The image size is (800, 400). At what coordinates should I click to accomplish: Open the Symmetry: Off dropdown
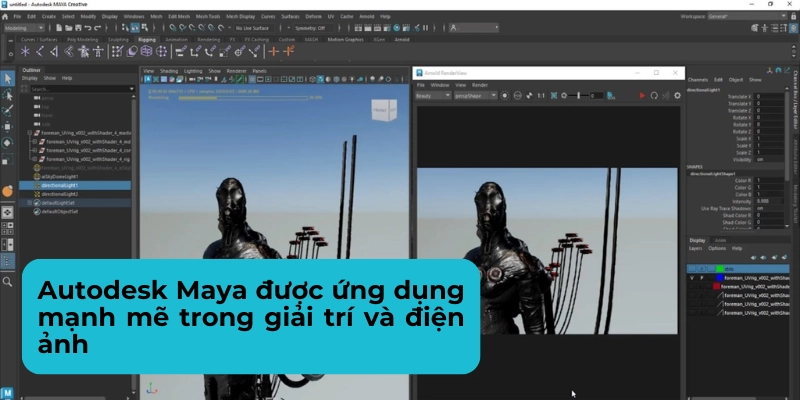tap(313, 28)
